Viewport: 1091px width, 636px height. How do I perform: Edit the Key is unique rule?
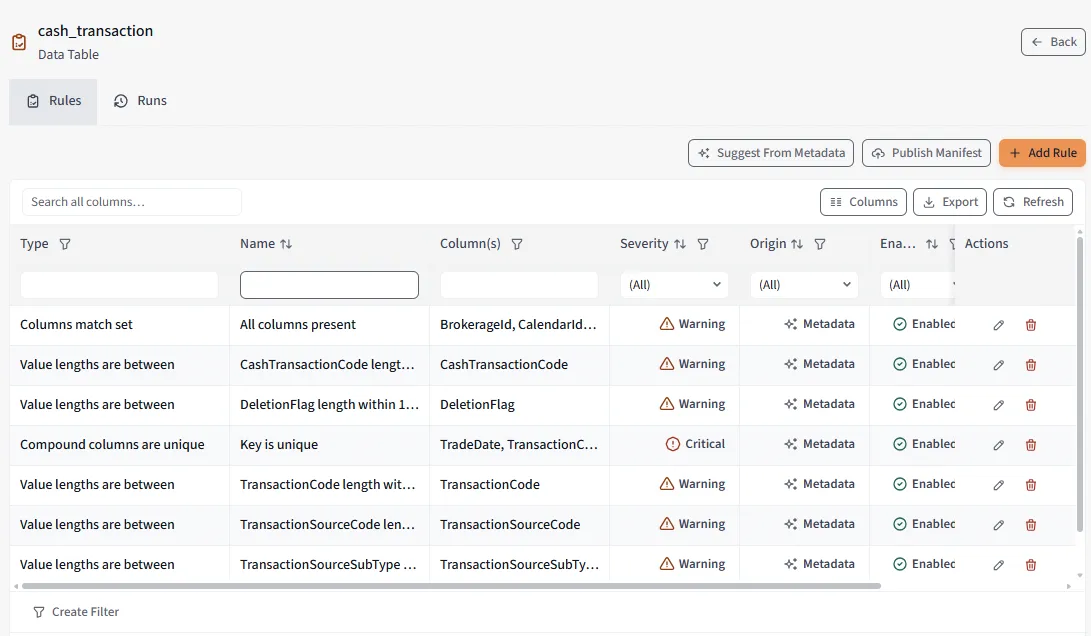[x=998, y=445]
